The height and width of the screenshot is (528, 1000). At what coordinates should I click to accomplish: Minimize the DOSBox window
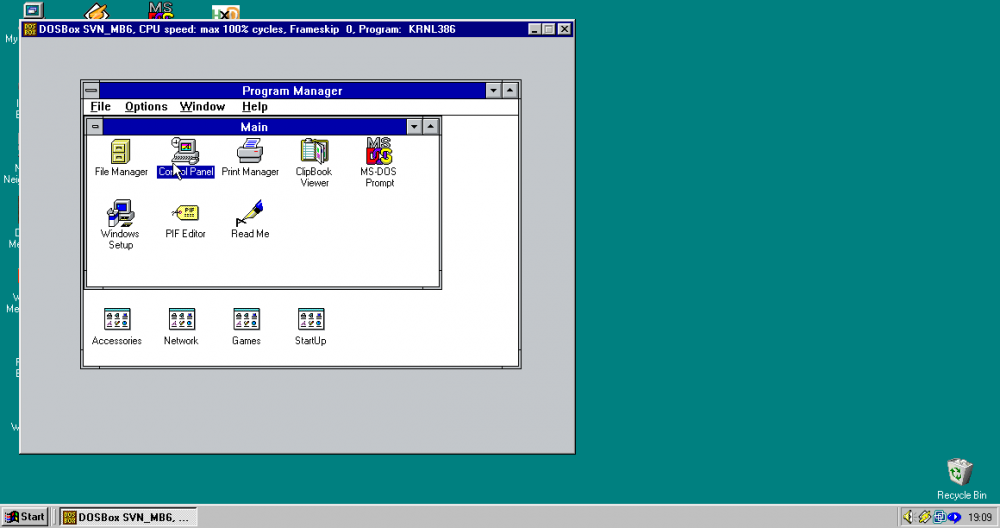tap(535, 29)
